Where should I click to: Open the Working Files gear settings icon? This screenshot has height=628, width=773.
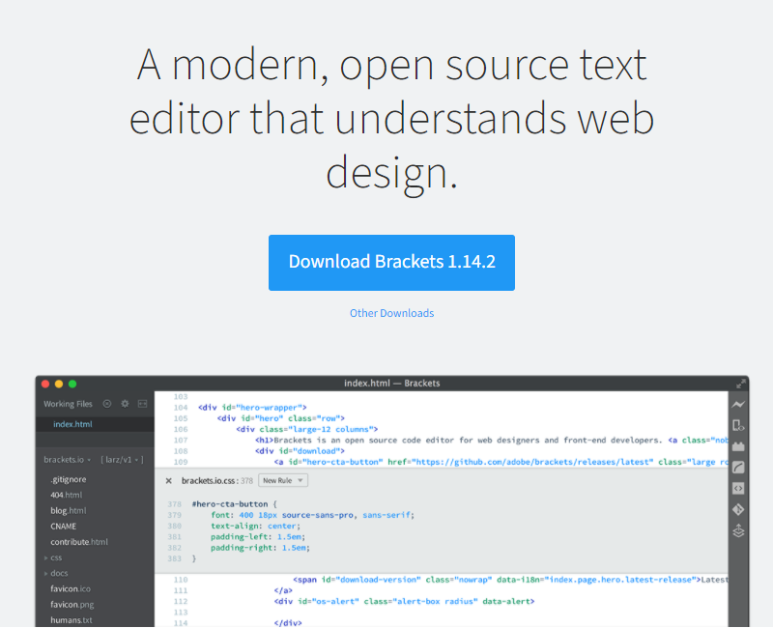(x=125, y=404)
